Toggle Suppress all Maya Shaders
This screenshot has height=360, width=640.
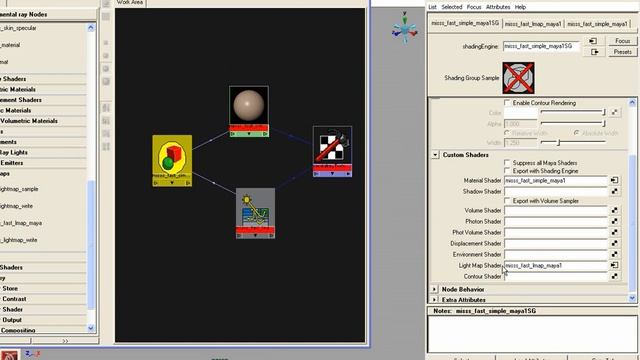507,162
